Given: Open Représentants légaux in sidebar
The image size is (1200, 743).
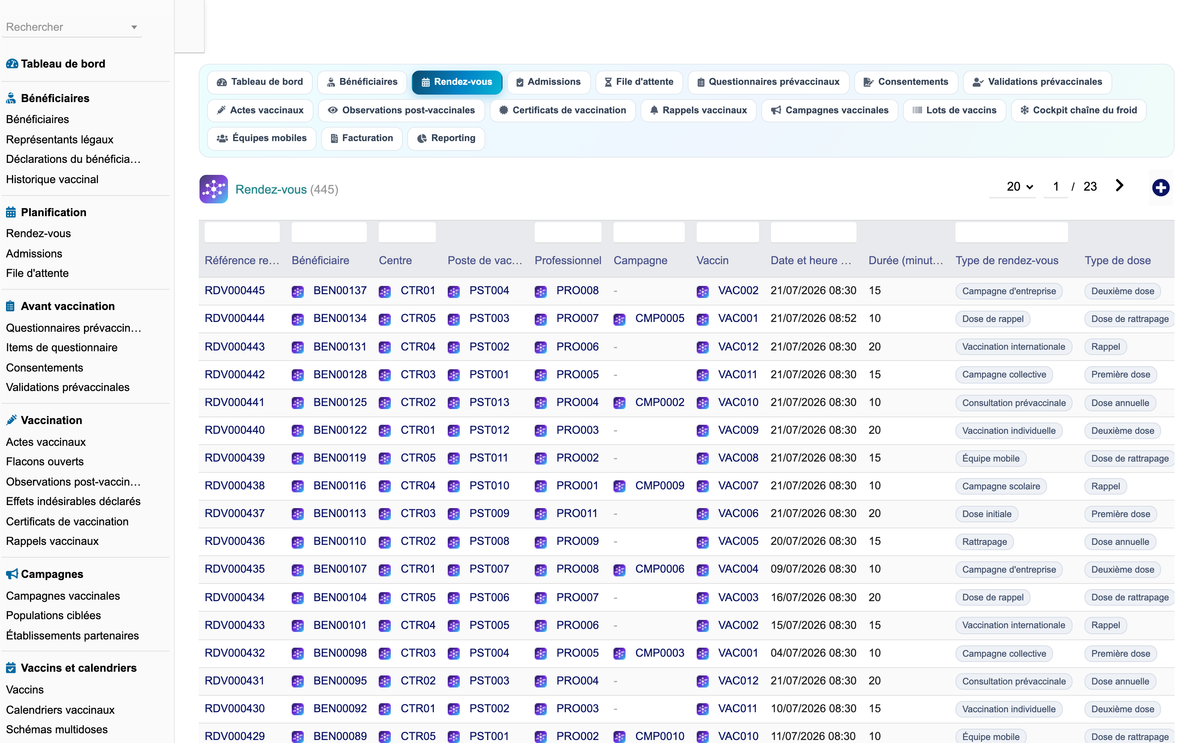Looking at the screenshot, I should 60,140.
